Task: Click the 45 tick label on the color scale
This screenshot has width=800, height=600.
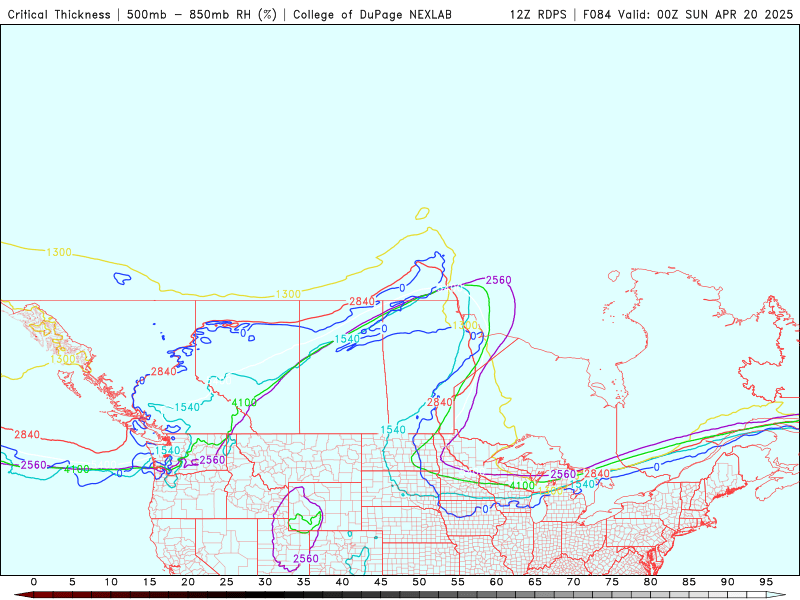Action: pyautogui.click(x=381, y=582)
